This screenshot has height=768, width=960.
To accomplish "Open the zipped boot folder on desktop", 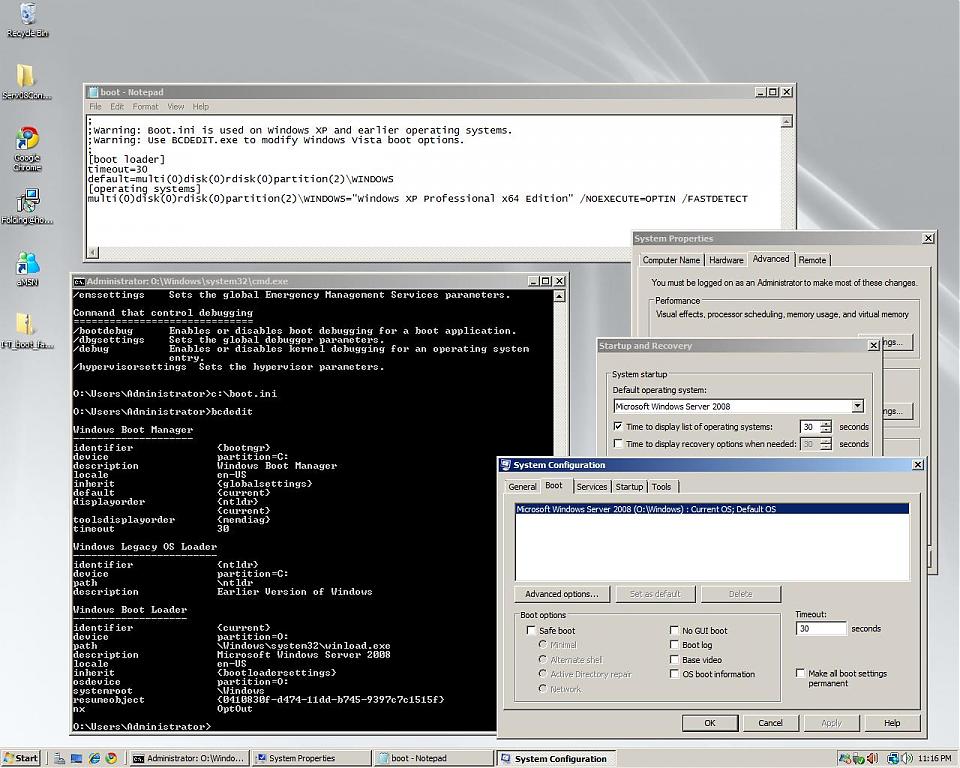I will (26, 329).
